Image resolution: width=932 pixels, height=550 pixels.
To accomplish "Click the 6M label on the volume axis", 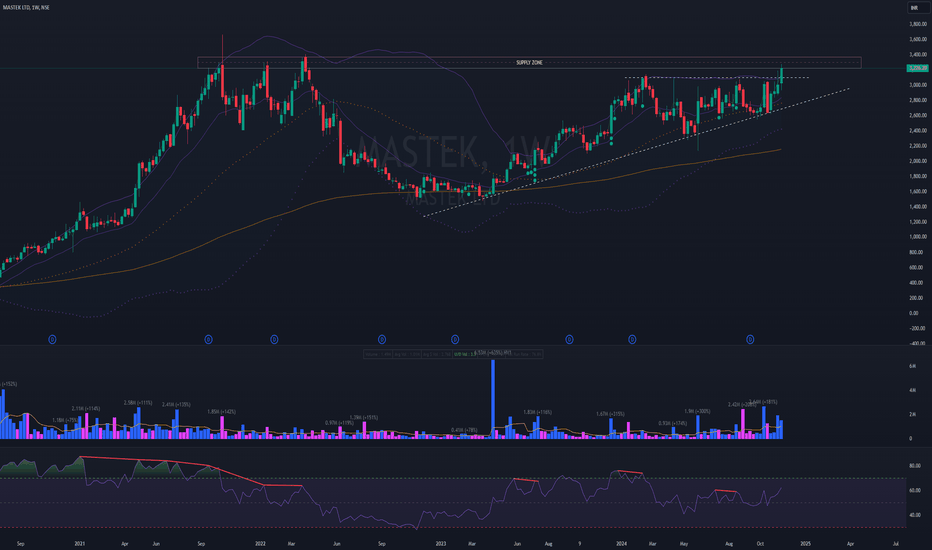I will click(x=912, y=366).
